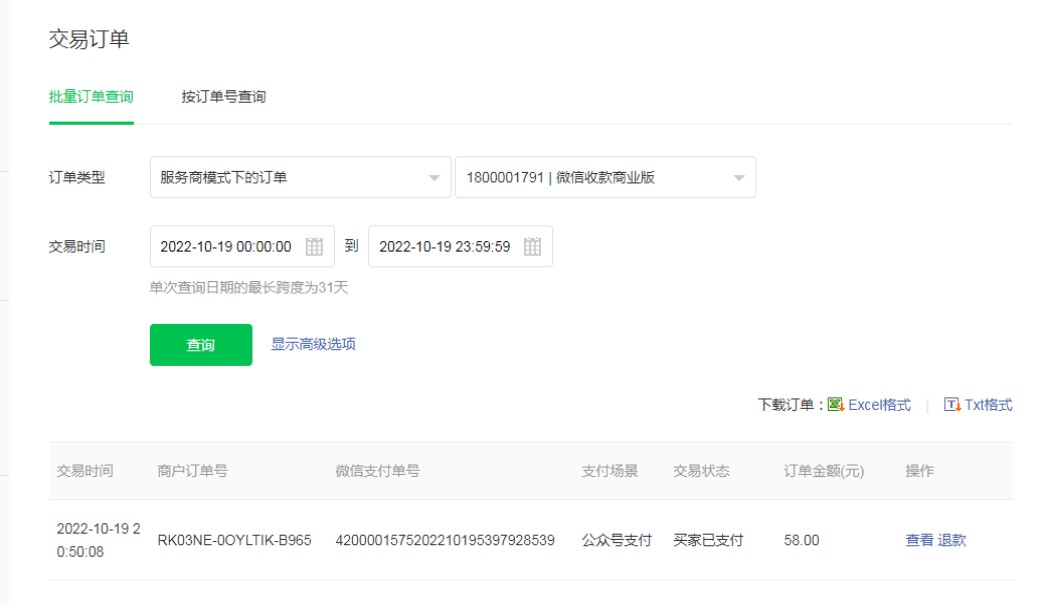The image size is (1043, 605).
Task: Open the start date calendar icon
Action: [x=314, y=247]
